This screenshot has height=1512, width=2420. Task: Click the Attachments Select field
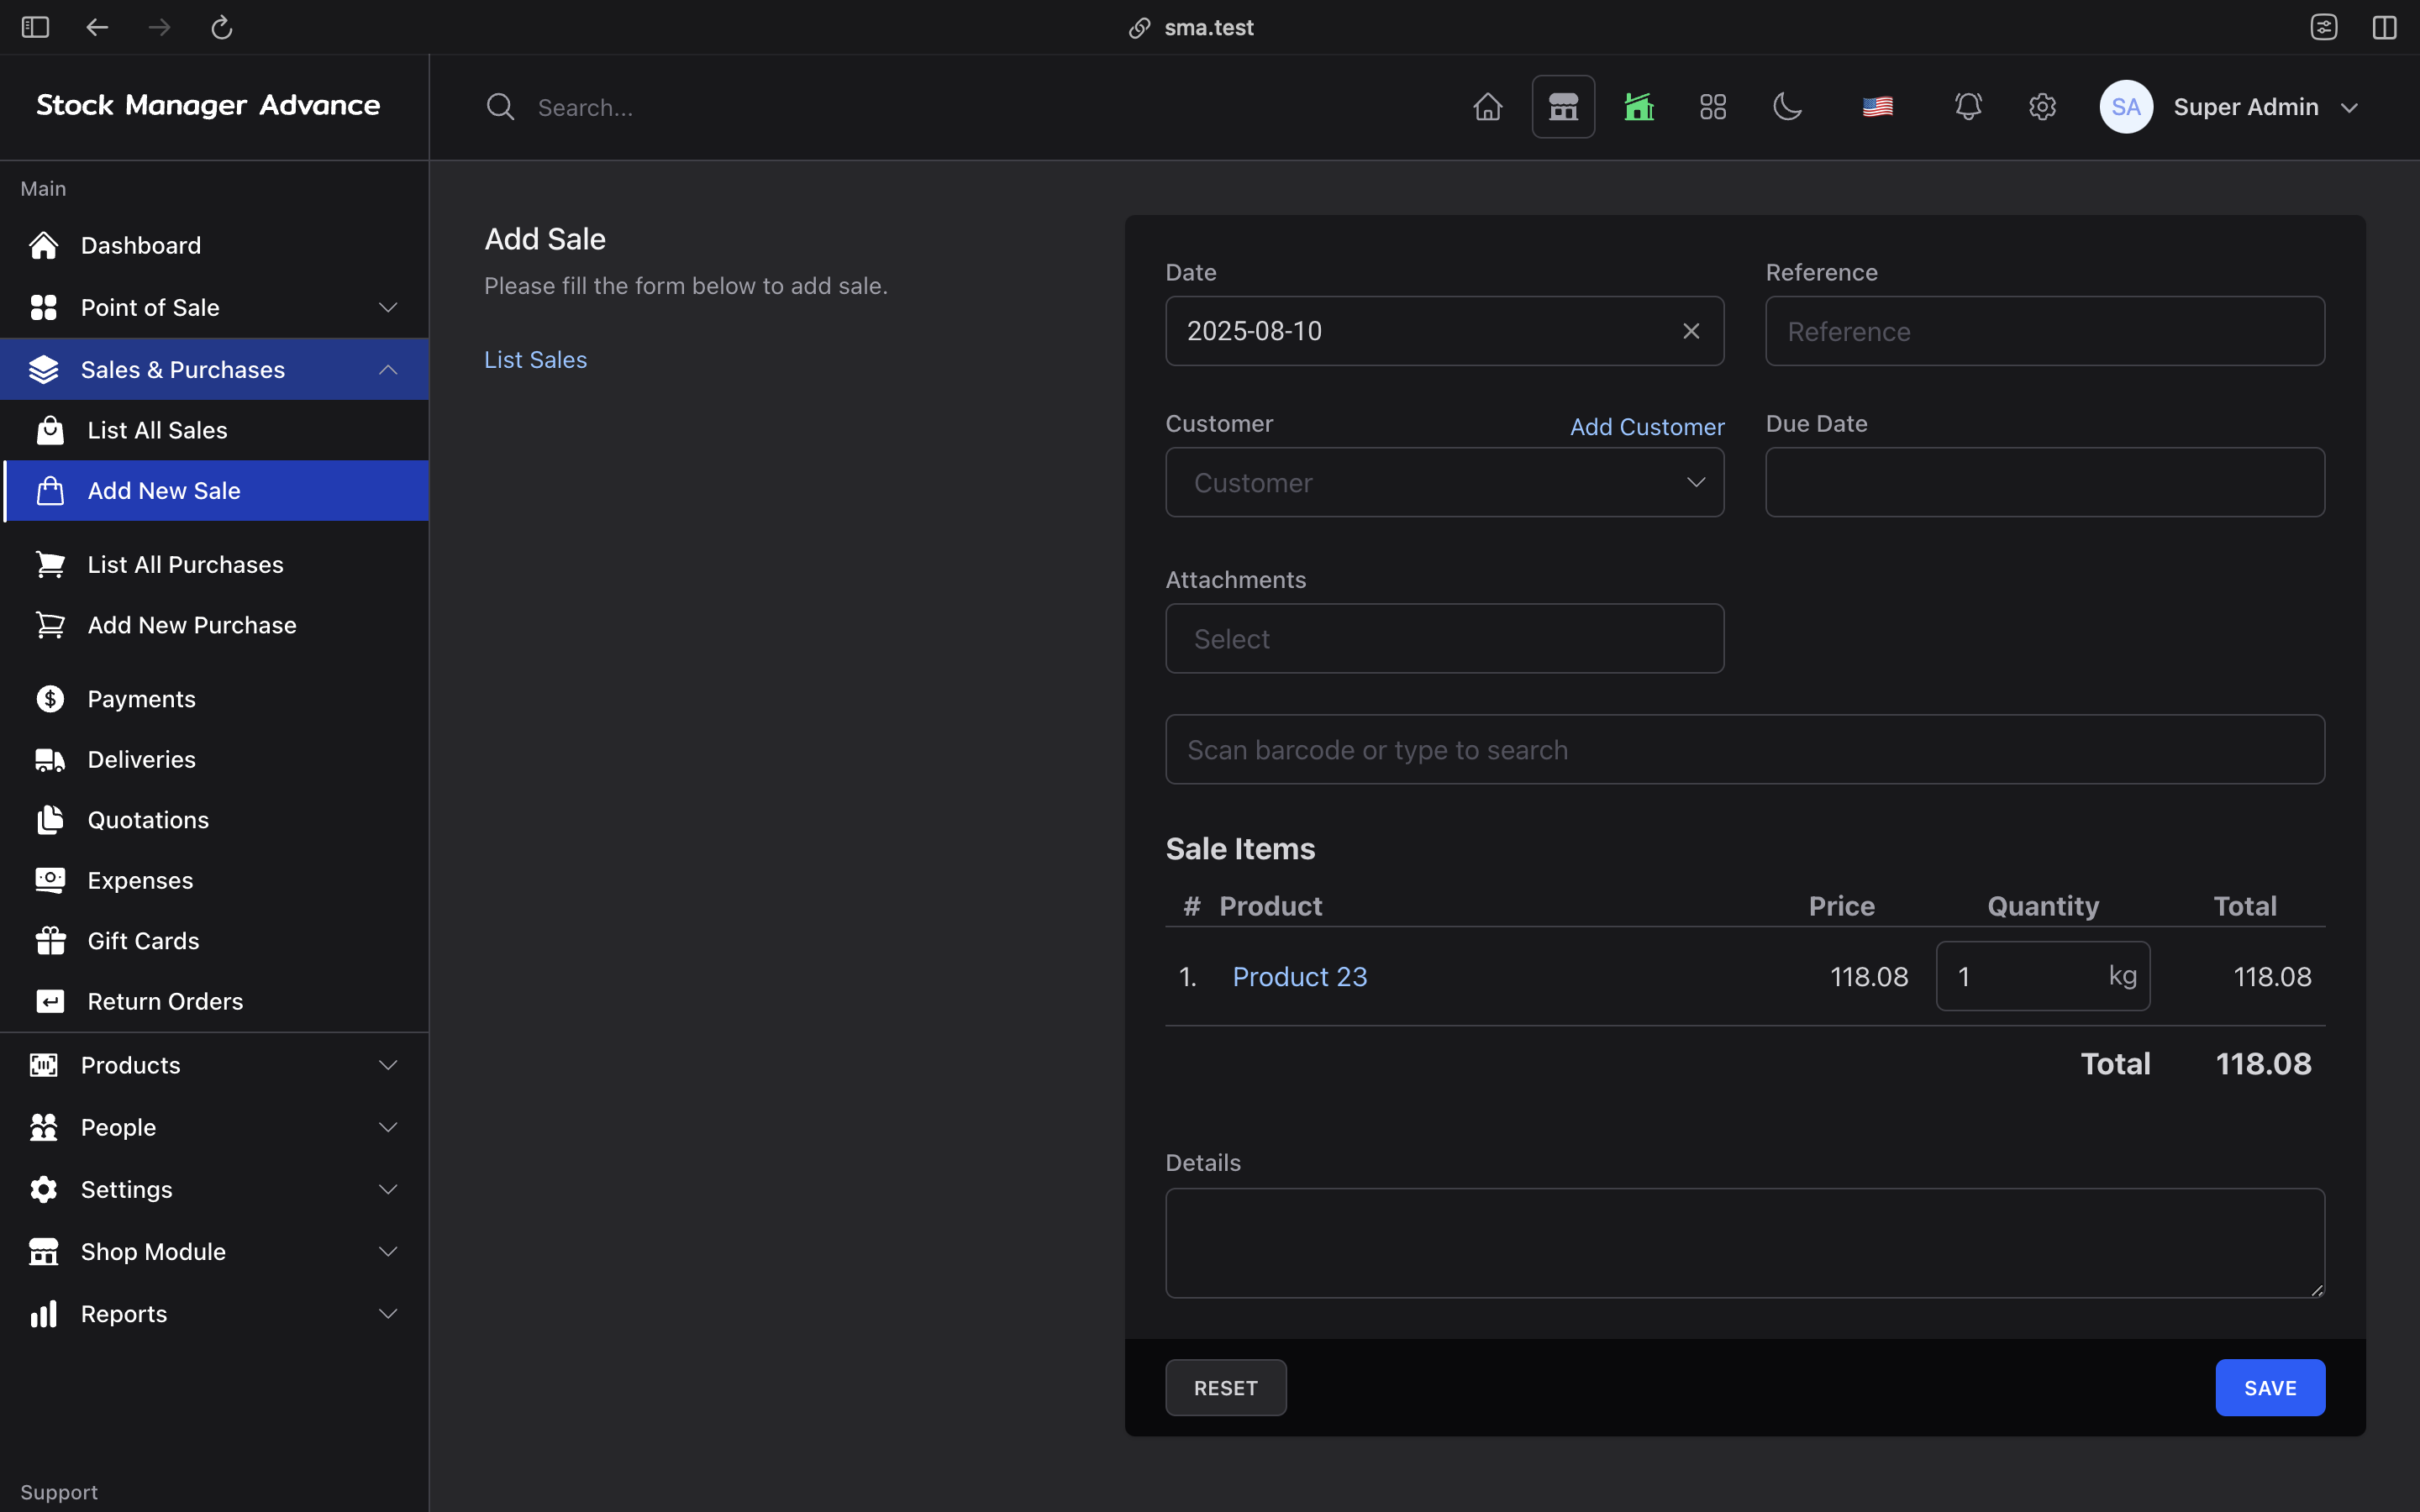1444,638
